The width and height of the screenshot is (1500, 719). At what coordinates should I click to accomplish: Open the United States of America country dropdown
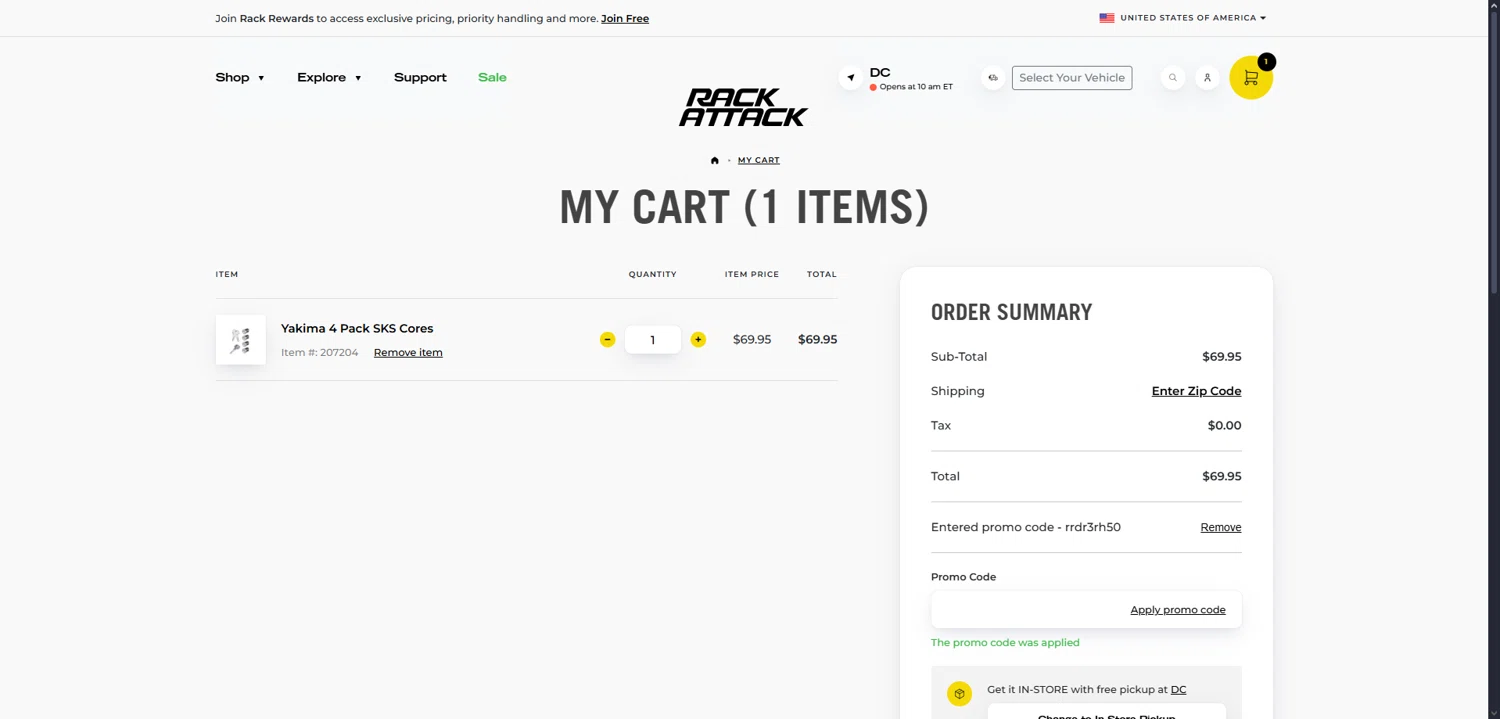click(x=1193, y=18)
